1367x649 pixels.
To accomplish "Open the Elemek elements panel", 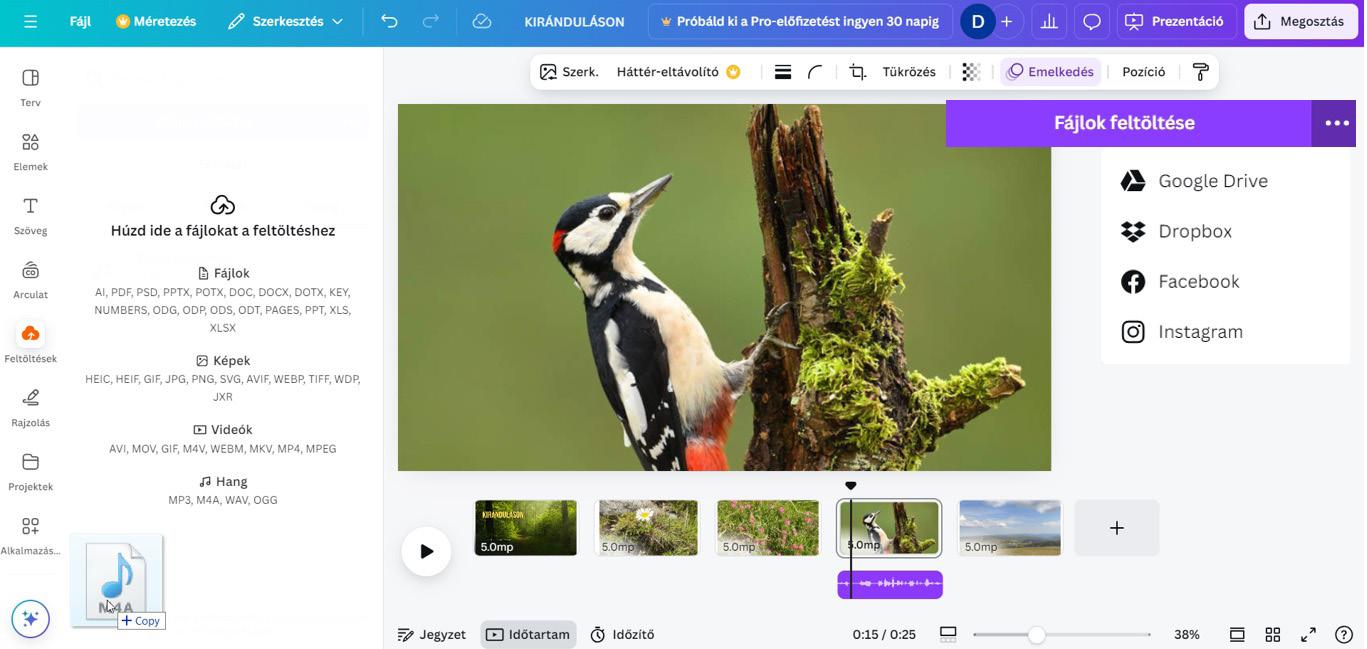I will 30,151.
